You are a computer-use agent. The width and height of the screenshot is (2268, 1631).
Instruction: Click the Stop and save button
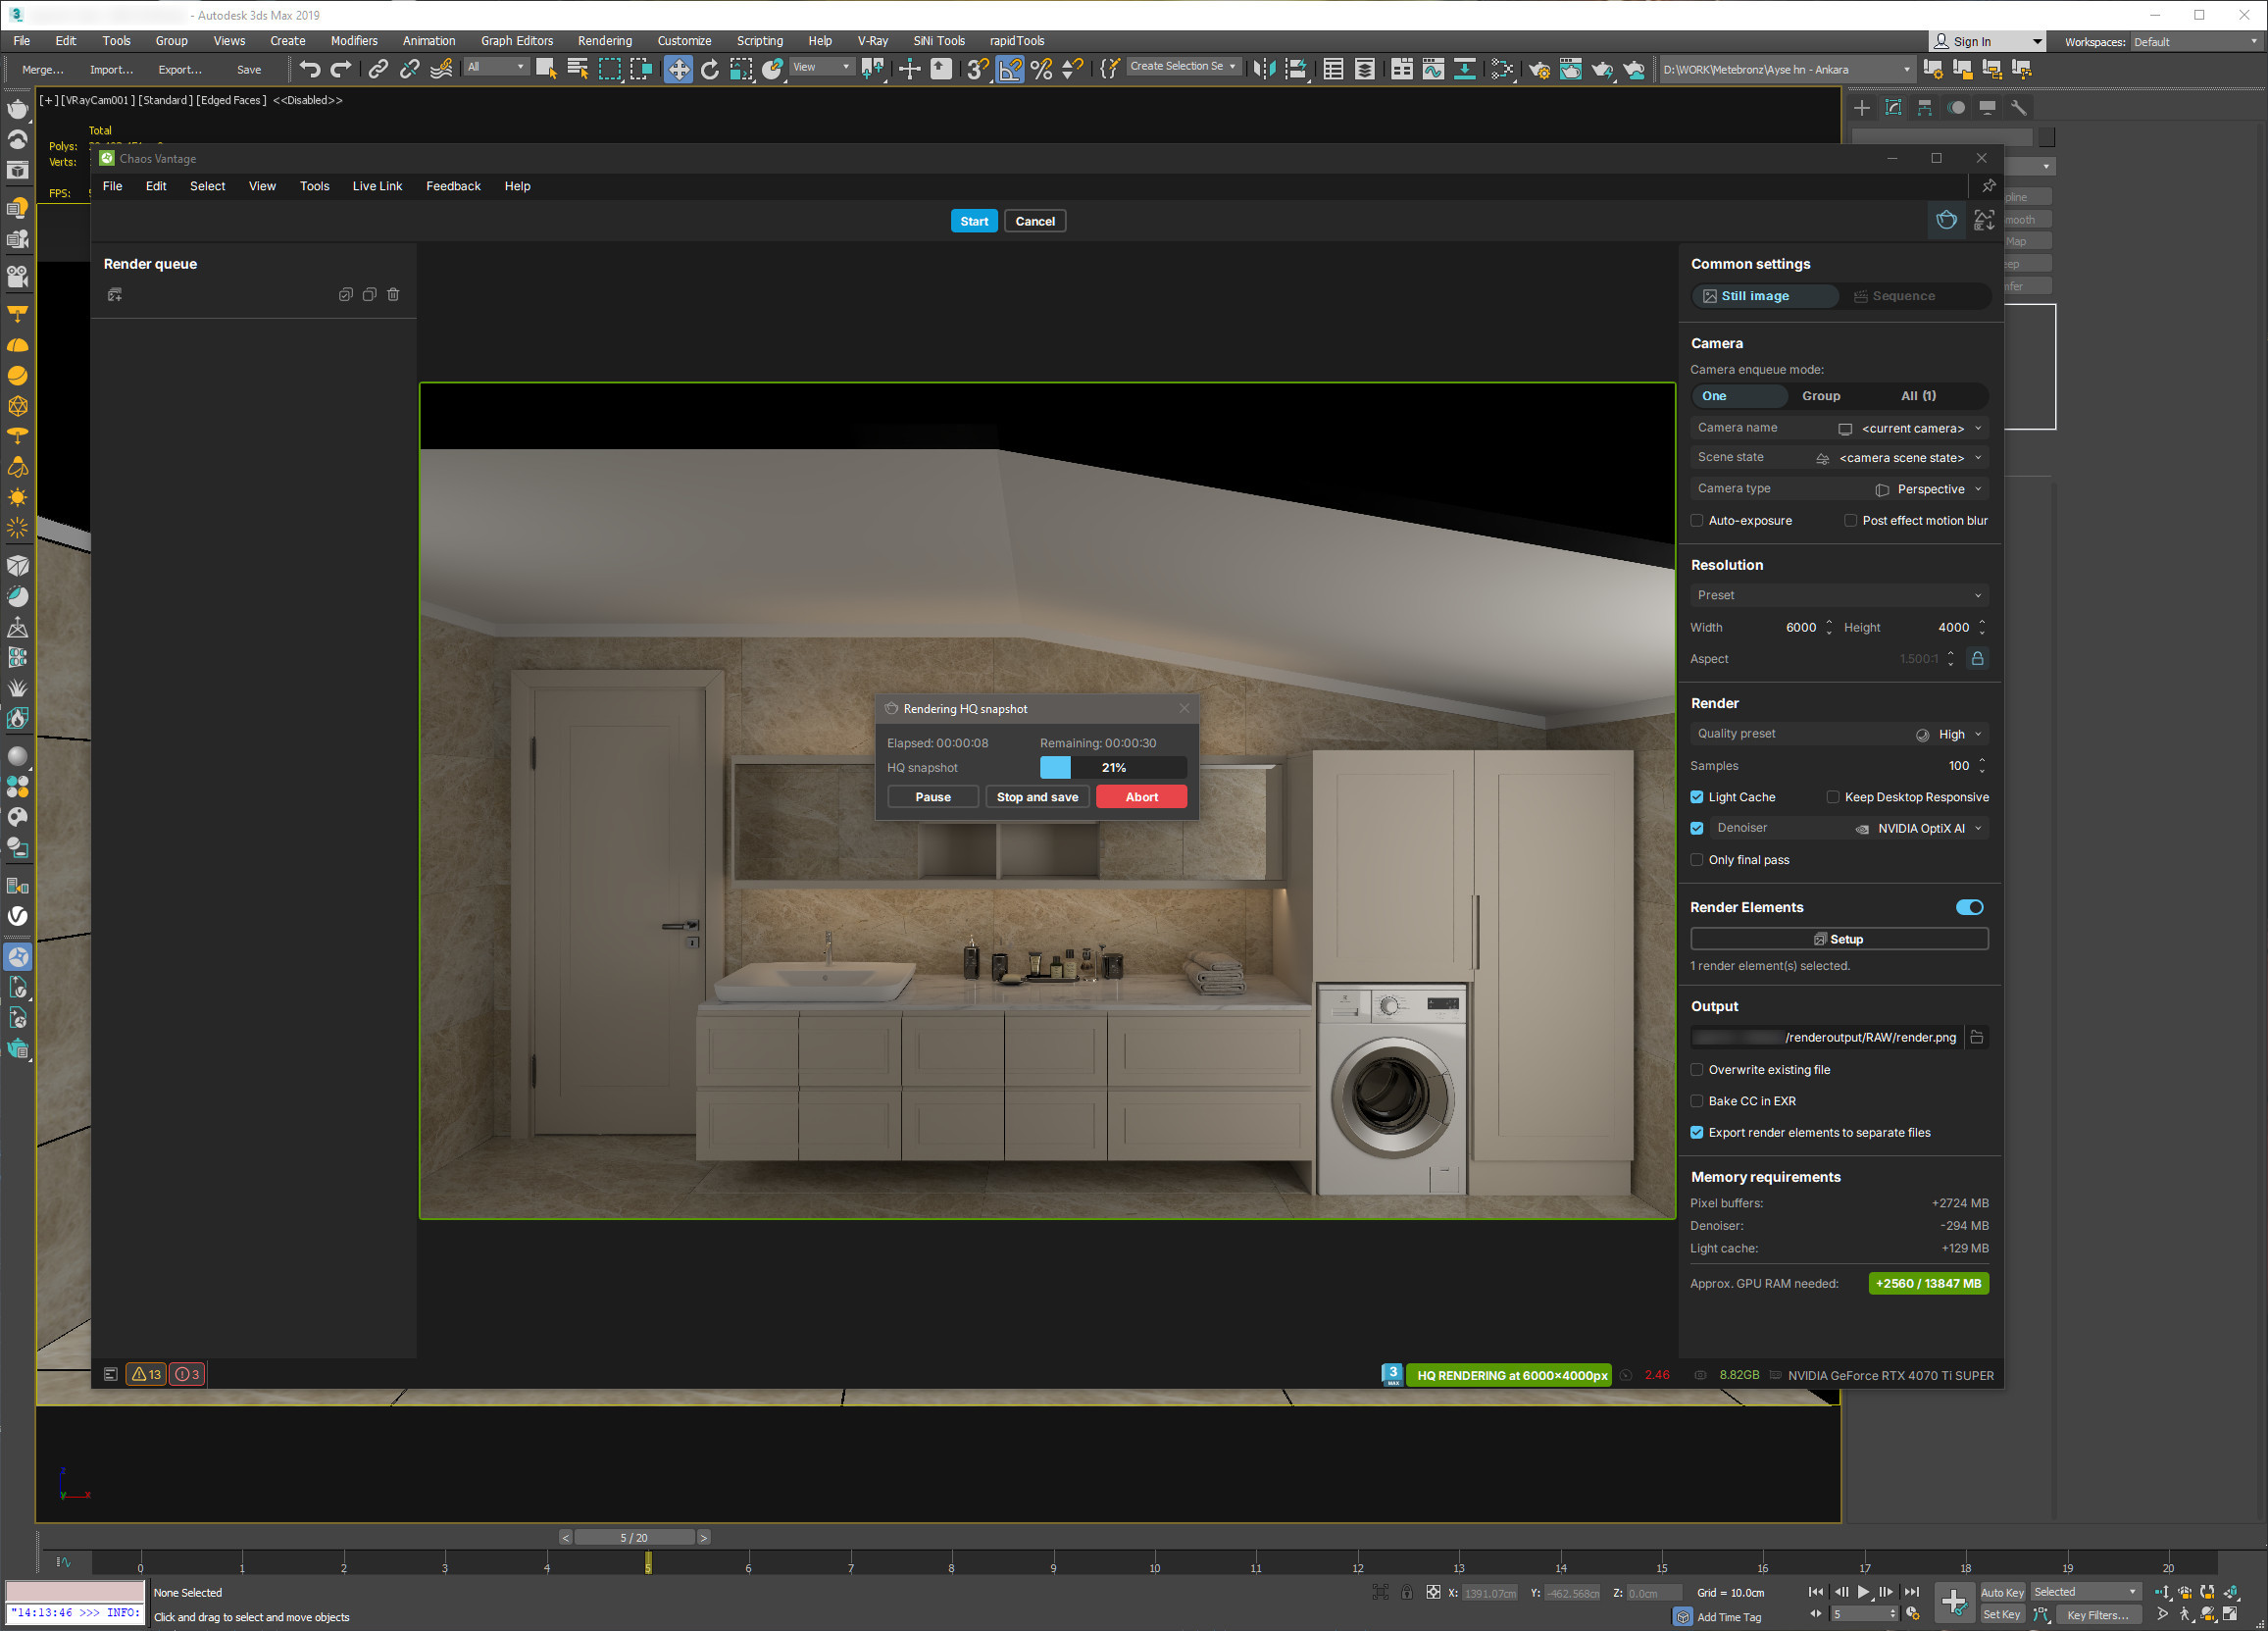[1037, 797]
